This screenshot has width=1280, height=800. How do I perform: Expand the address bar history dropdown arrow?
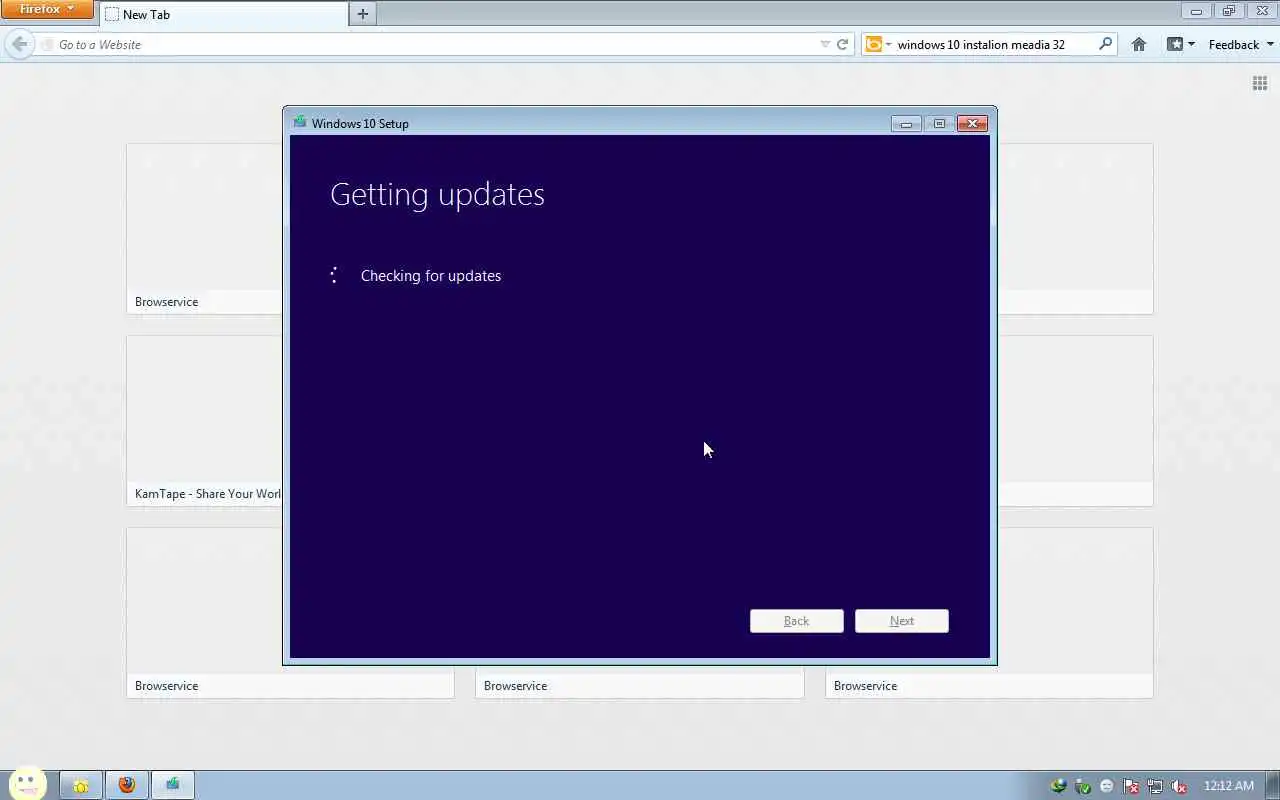(x=825, y=44)
